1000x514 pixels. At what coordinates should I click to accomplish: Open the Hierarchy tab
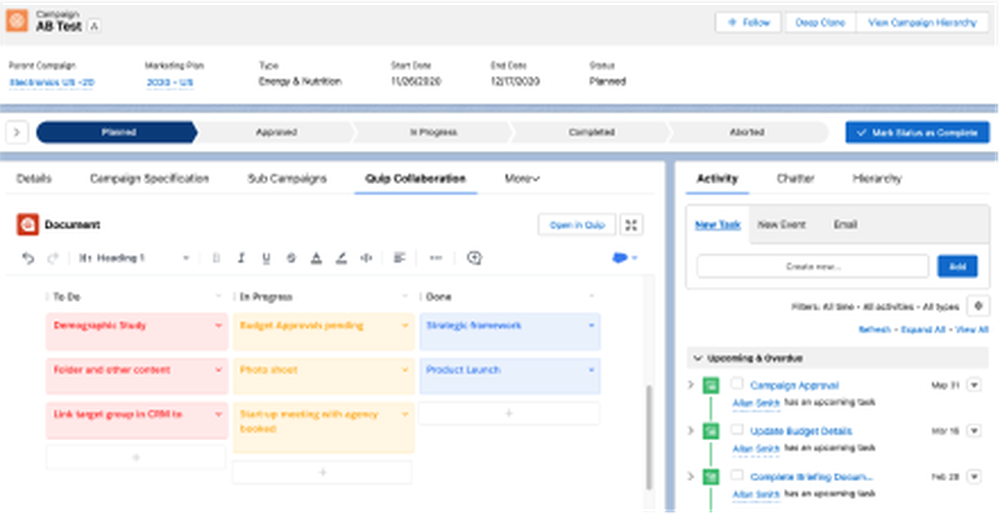(877, 179)
